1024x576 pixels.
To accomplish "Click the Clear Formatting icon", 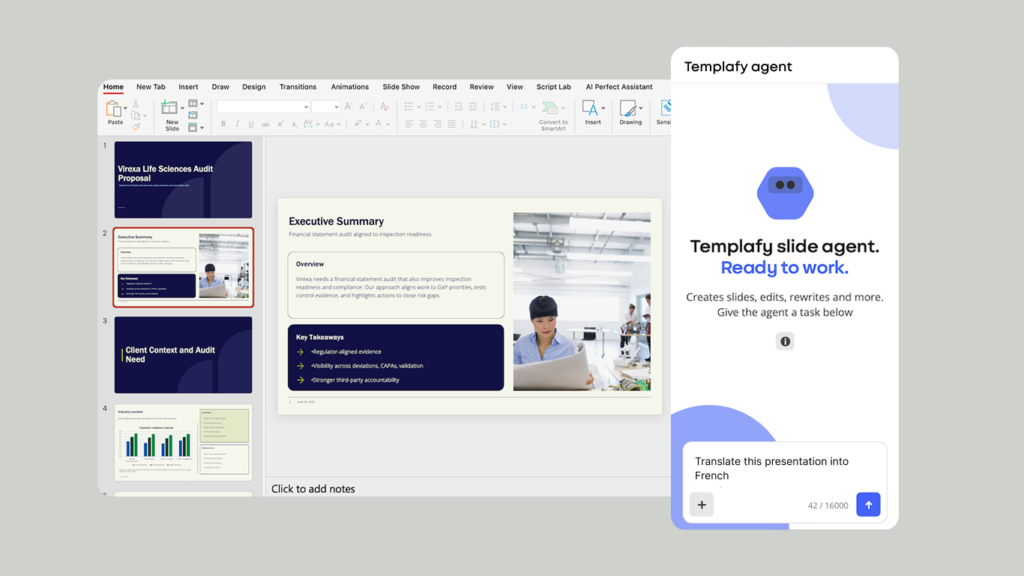I will [385, 106].
